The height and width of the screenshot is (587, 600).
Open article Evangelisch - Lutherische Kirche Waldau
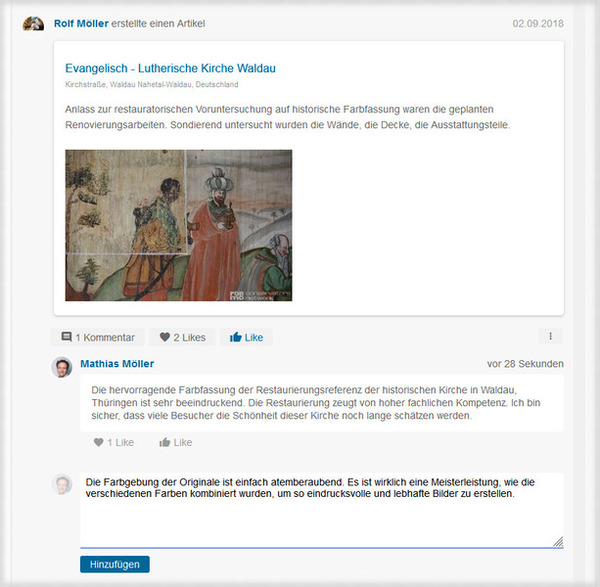170,68
